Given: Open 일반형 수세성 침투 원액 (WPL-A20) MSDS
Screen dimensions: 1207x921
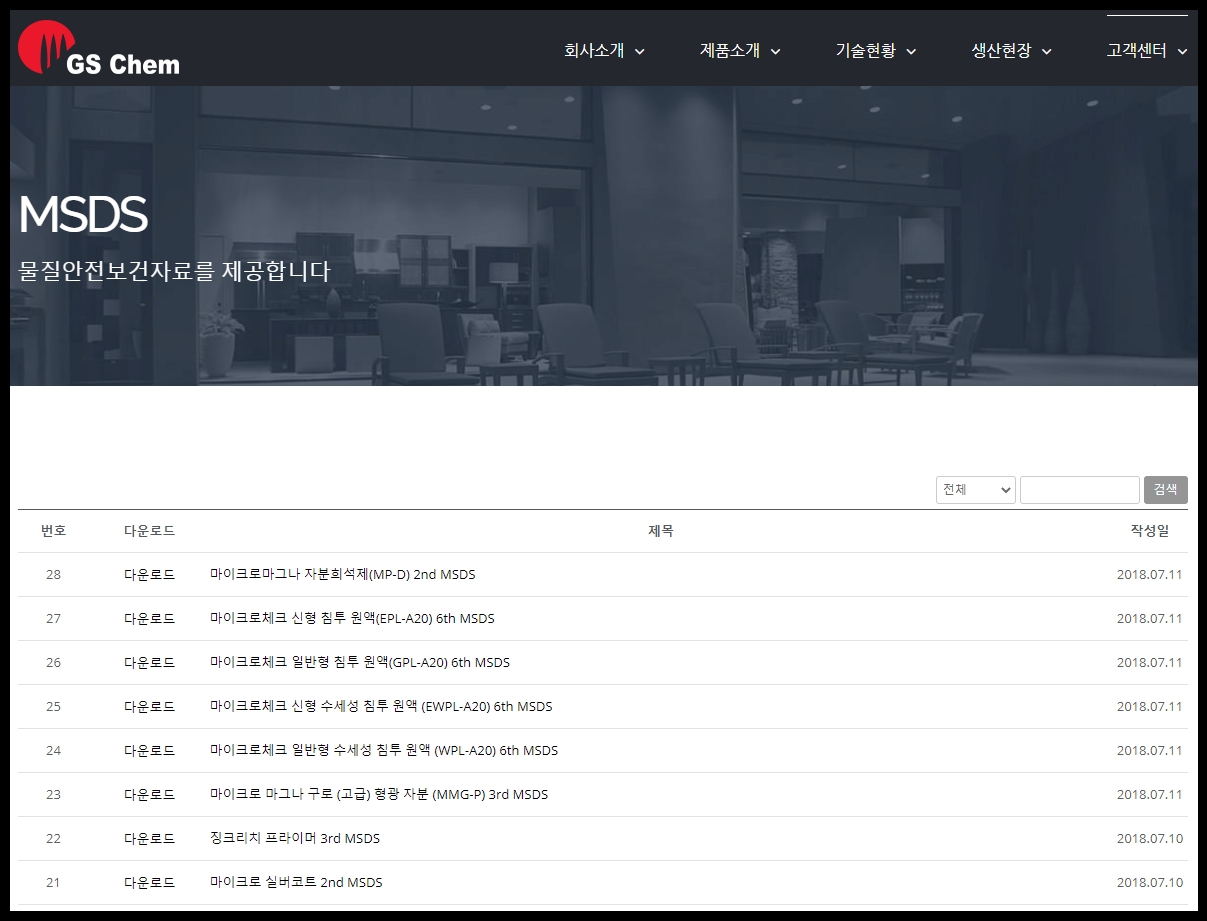Looking at the screenshot, I should [384, 751].
